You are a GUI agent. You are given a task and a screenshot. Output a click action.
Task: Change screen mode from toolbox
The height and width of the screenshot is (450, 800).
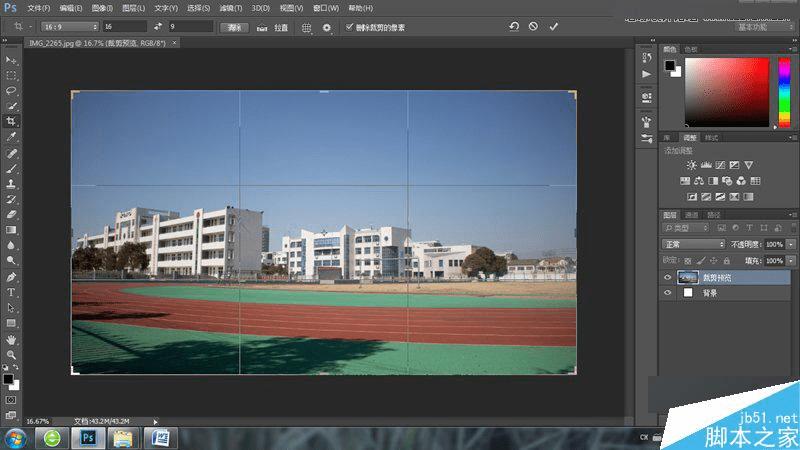11,415
